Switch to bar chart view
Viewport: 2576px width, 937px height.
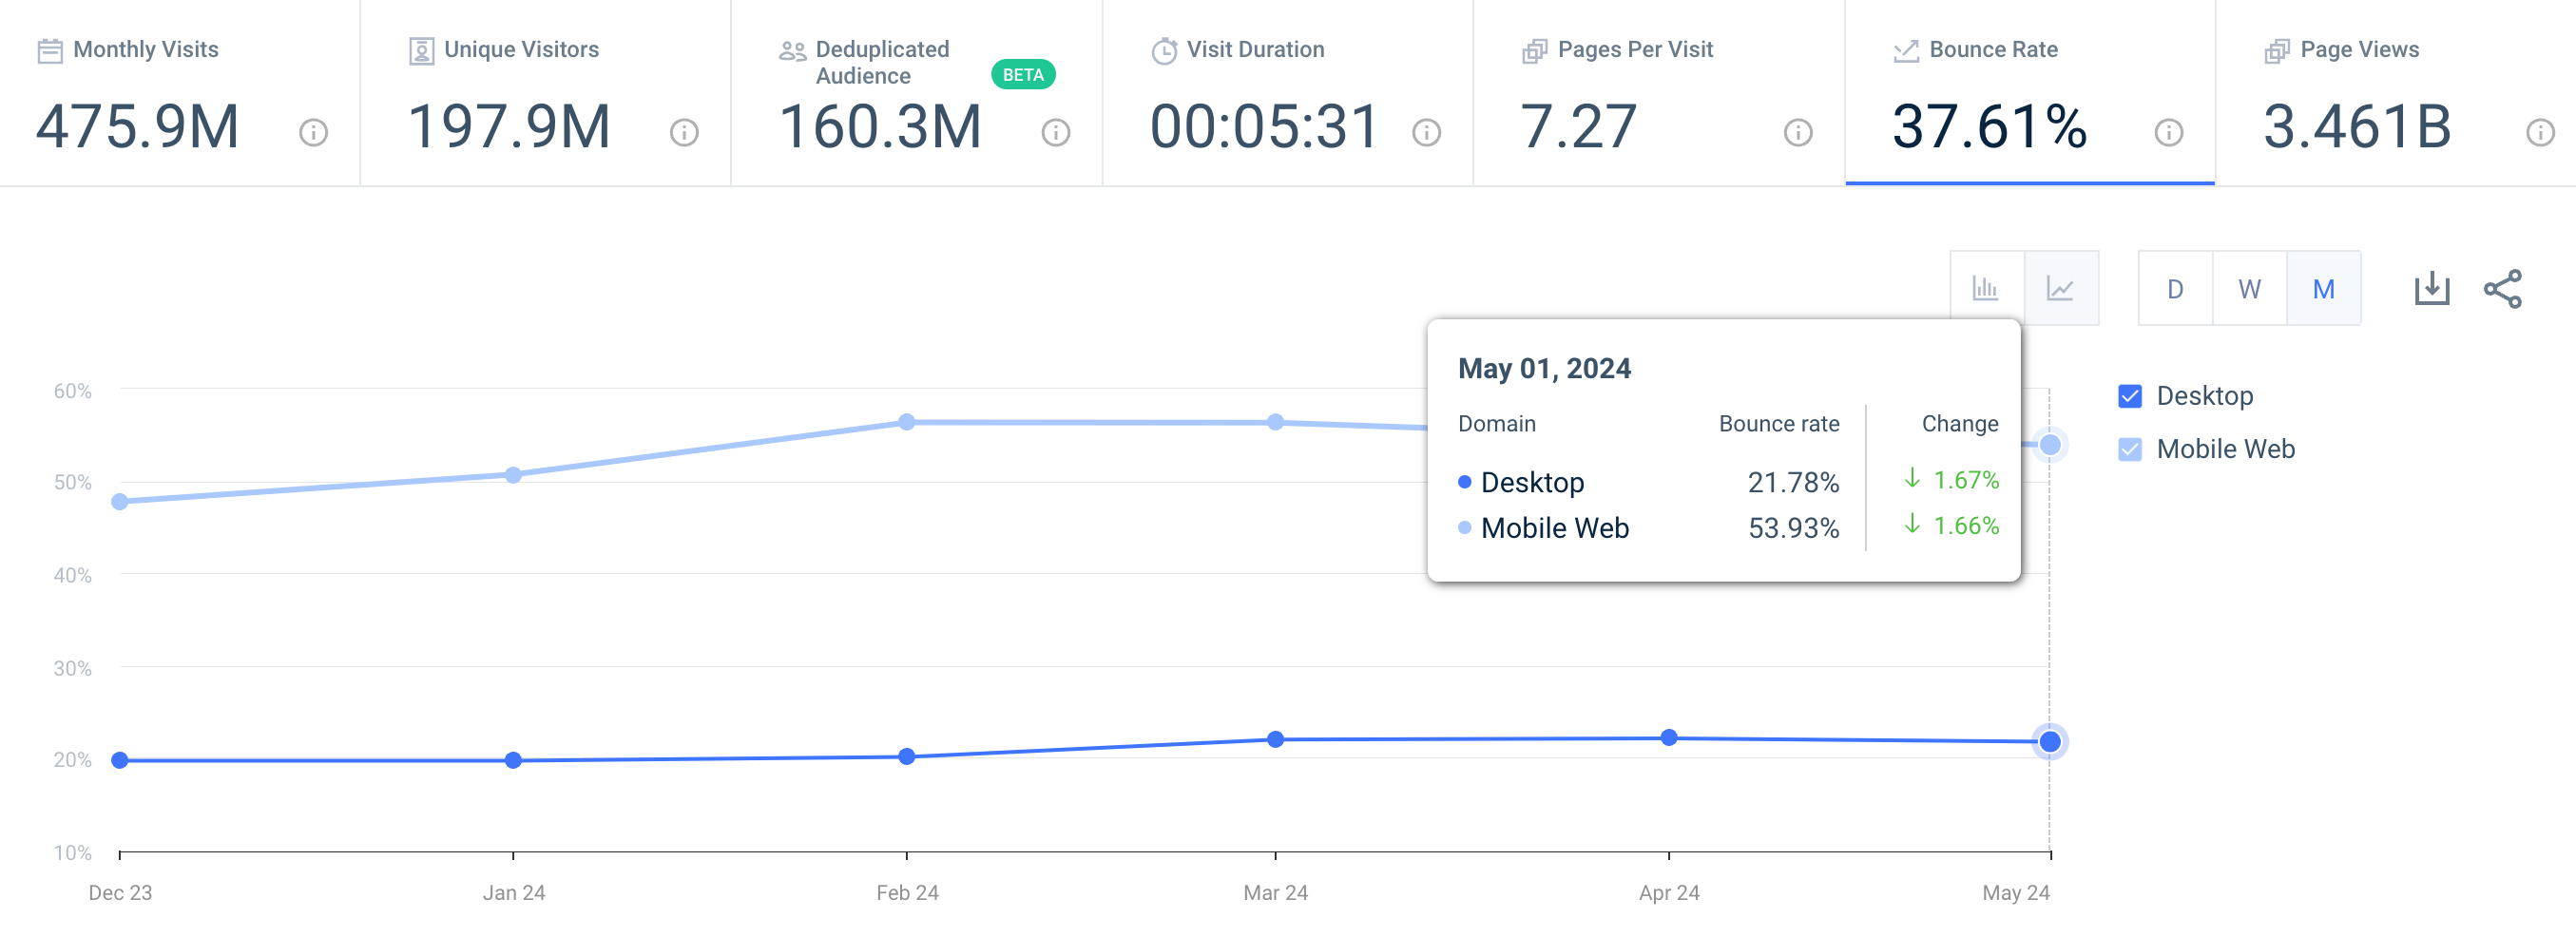point(1987,288)
